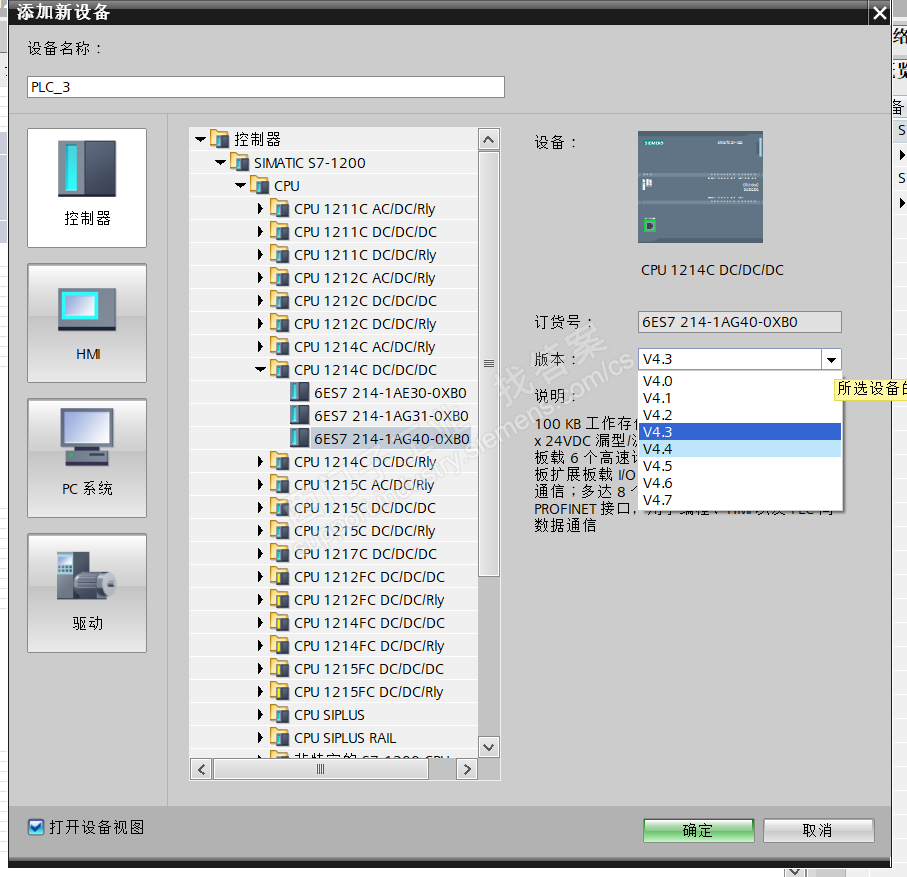Screen dimensions: 907x877
Task: Click the CPU 1211C AC/DC/Rly folder icon
Action: [279, 208]
